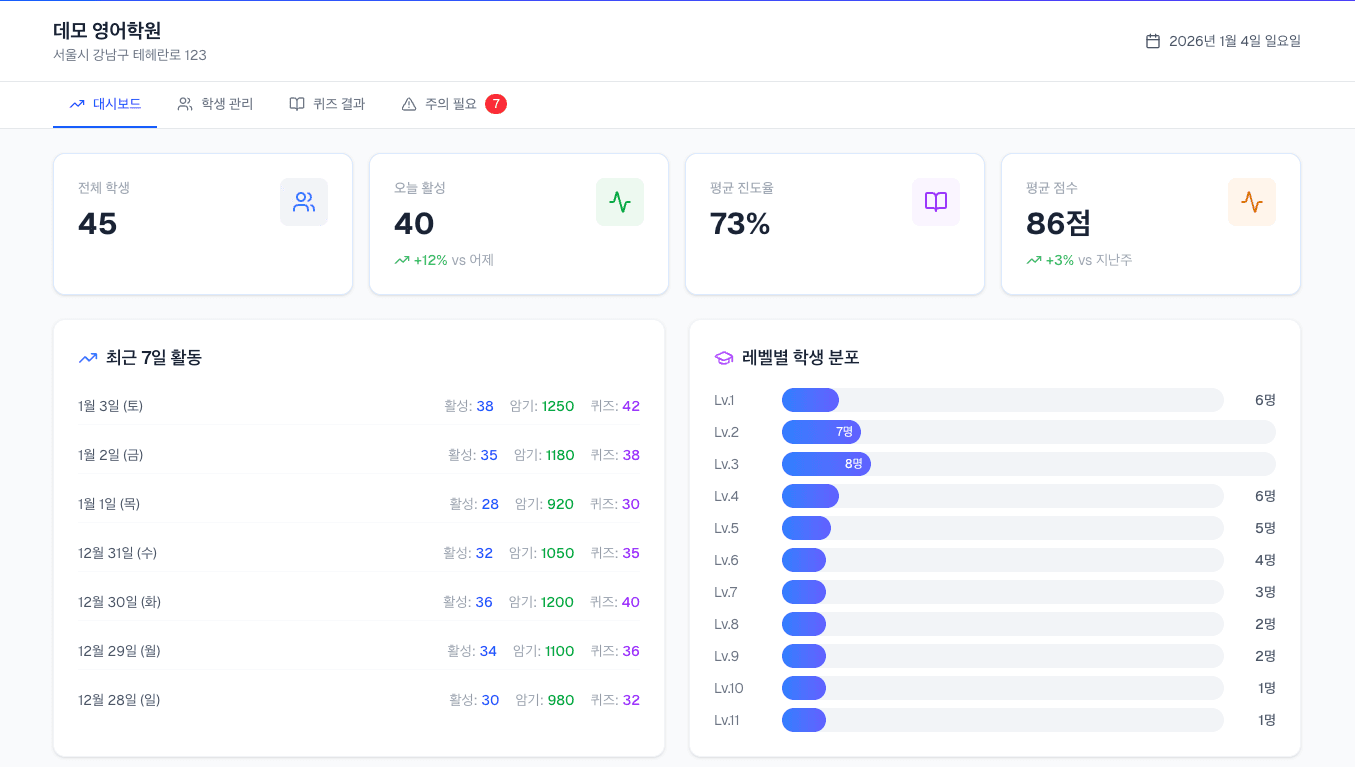
Task: Switch to the 학생 관리 tab
Action: pyautogui.click(x=216, y=104)
